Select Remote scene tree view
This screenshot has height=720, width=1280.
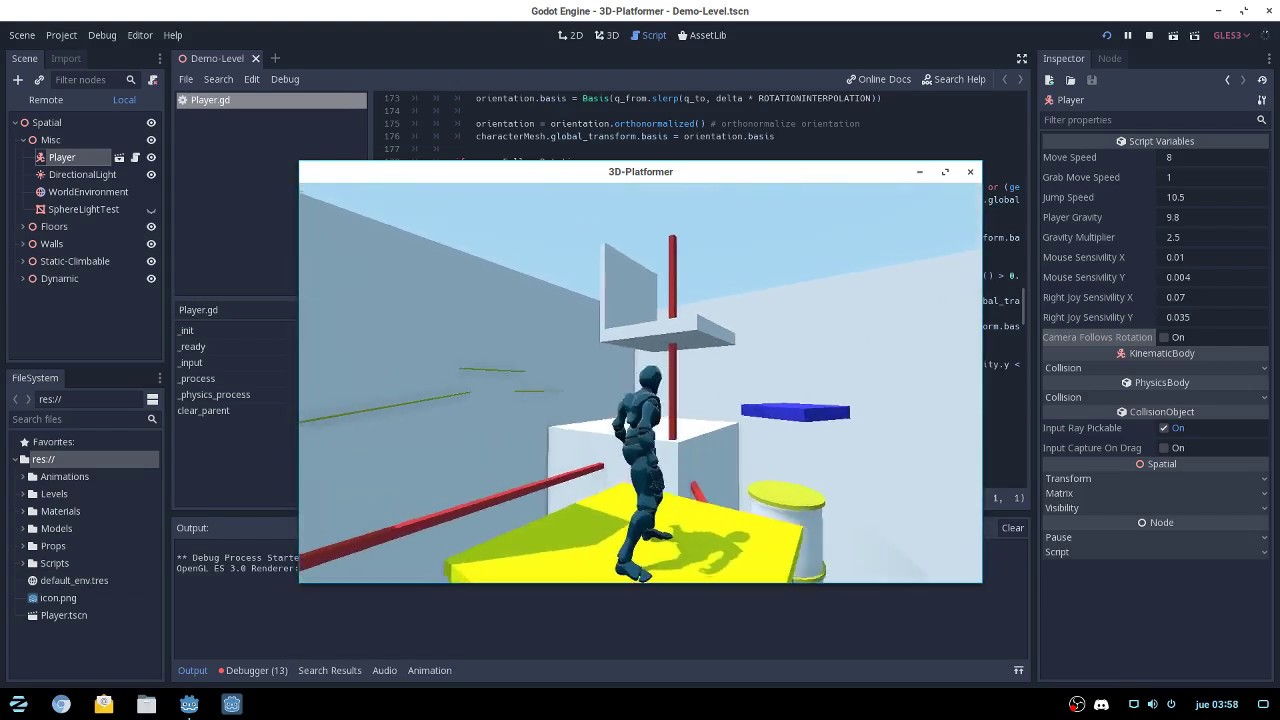[46, 100]
